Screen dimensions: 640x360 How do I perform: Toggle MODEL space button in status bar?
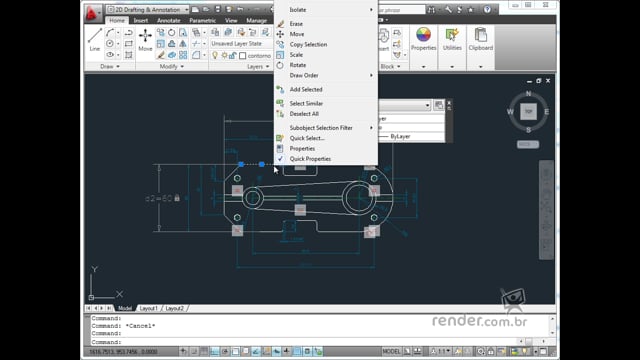click(x=391, y=351)
